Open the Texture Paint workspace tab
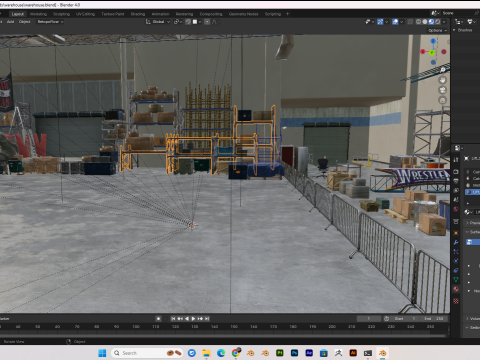This screenshot has width=480, height=360. click(113, 14)
